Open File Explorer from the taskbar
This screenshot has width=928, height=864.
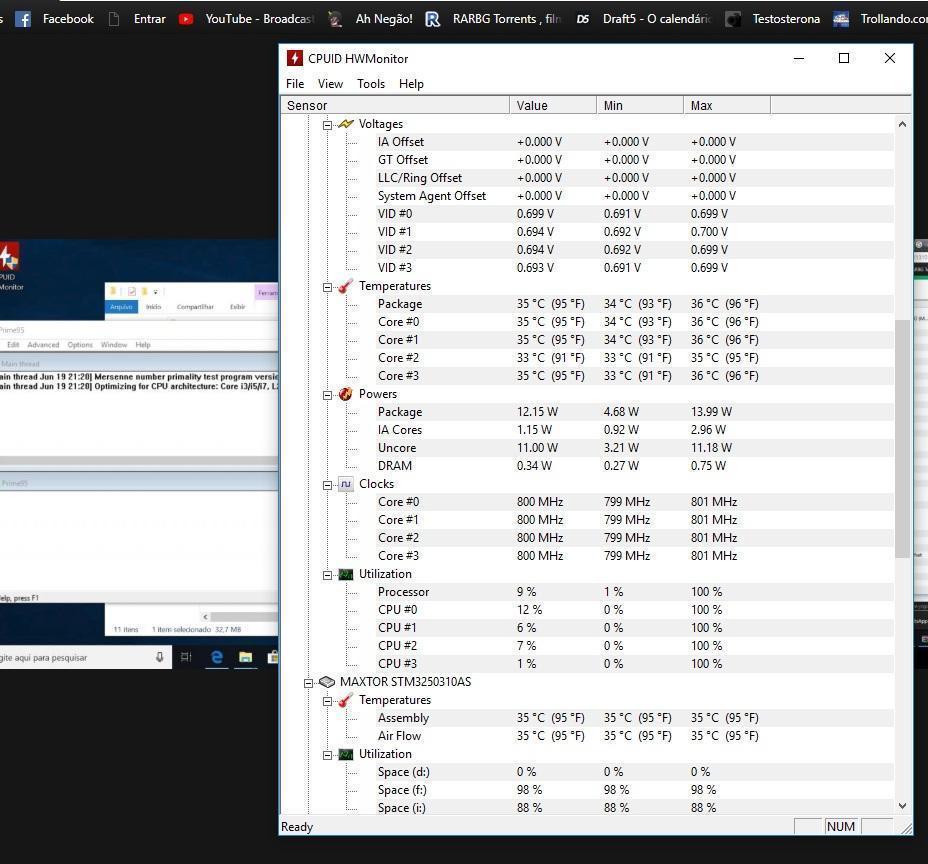pos(245,657)
